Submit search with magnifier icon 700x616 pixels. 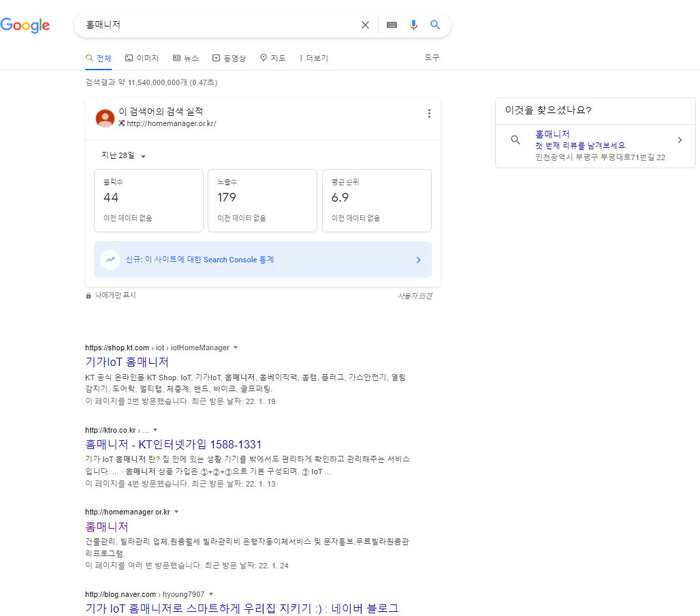pos(435,25)
